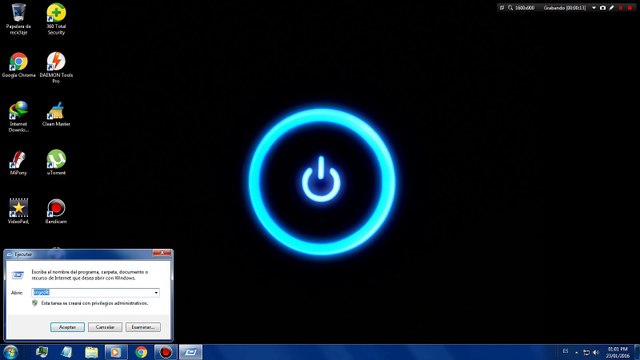Screen dimensions: 640x360
Task: Select Google Chrome desktop shortcut
Action: (18, 64)
